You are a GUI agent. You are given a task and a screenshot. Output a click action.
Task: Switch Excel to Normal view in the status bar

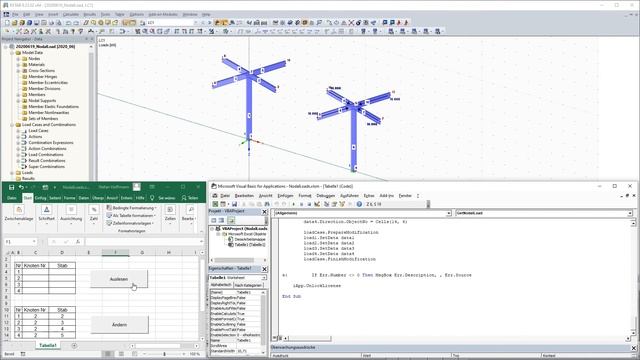[x=108, y=354]
